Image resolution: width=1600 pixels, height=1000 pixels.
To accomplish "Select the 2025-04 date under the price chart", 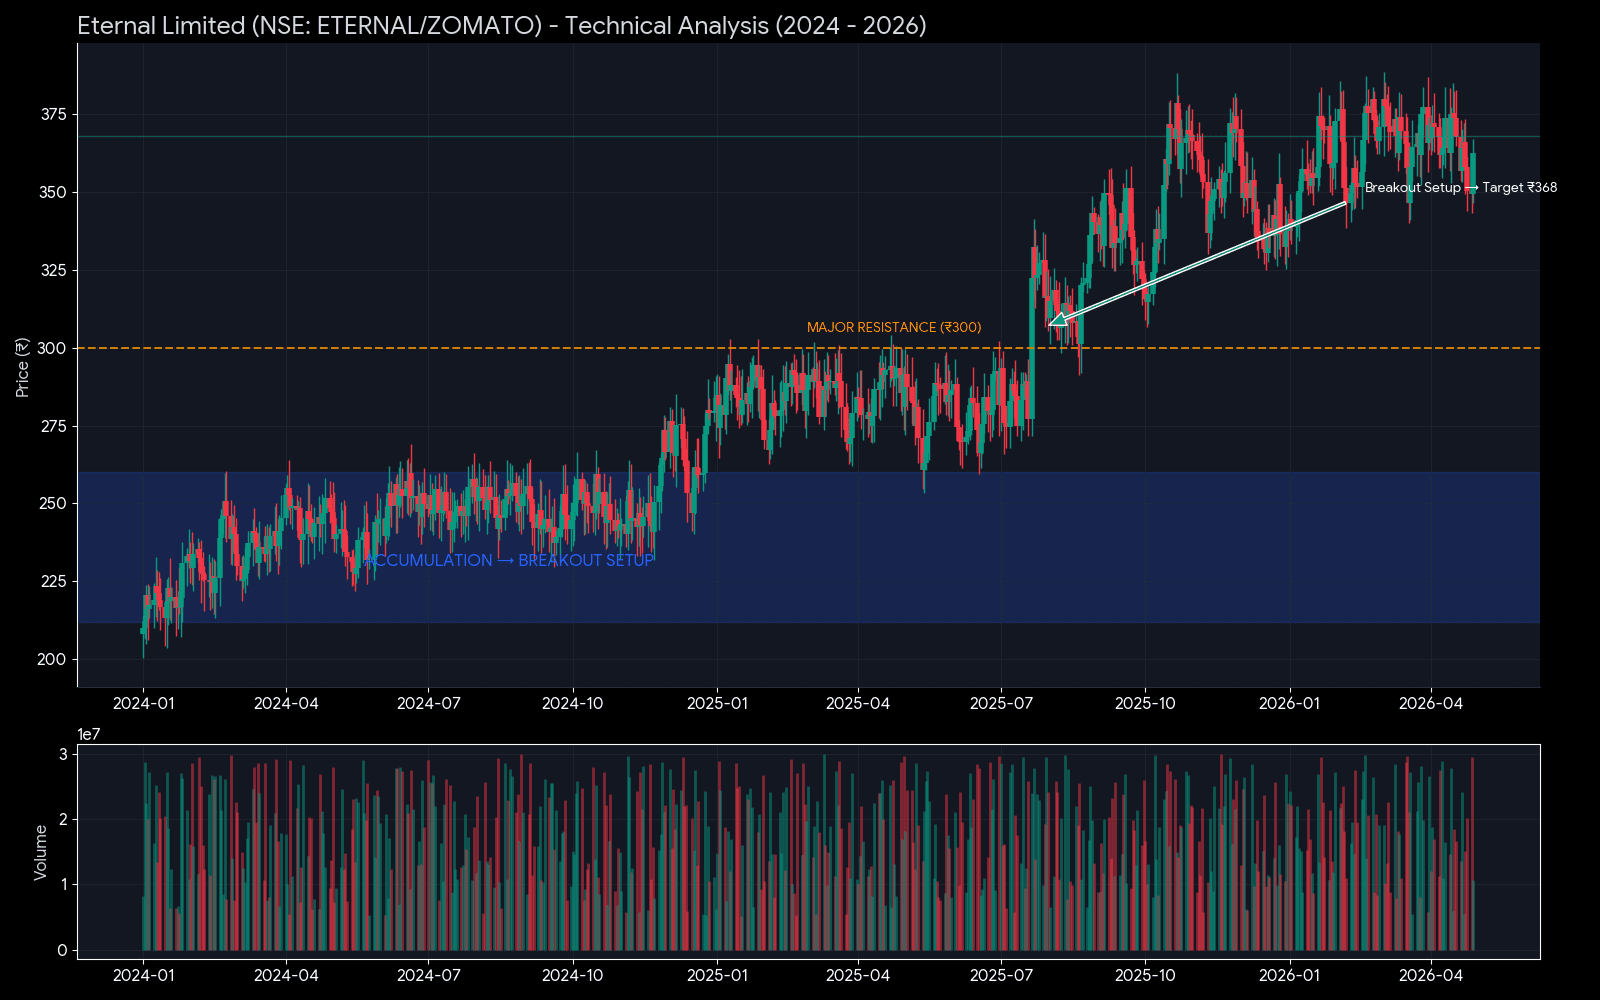I will coord(858,704).
